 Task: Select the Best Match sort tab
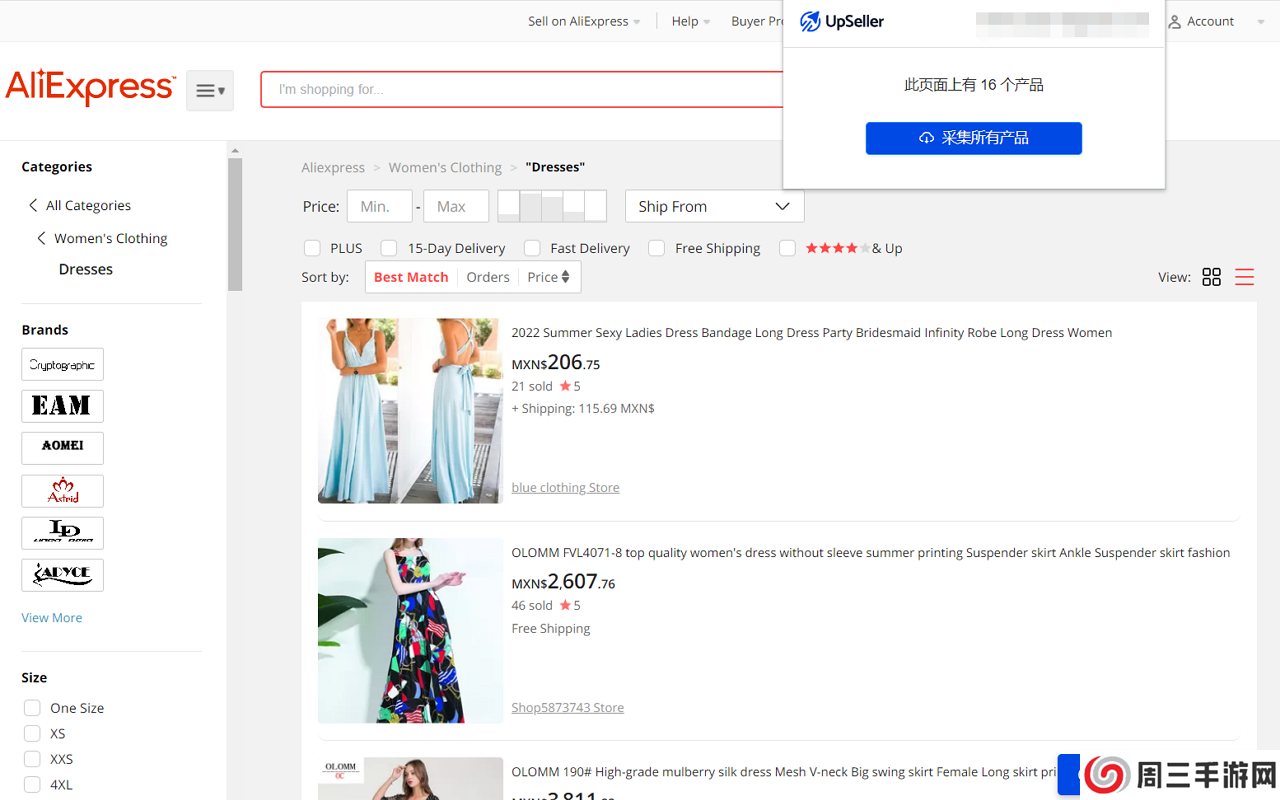click(411, 276)
